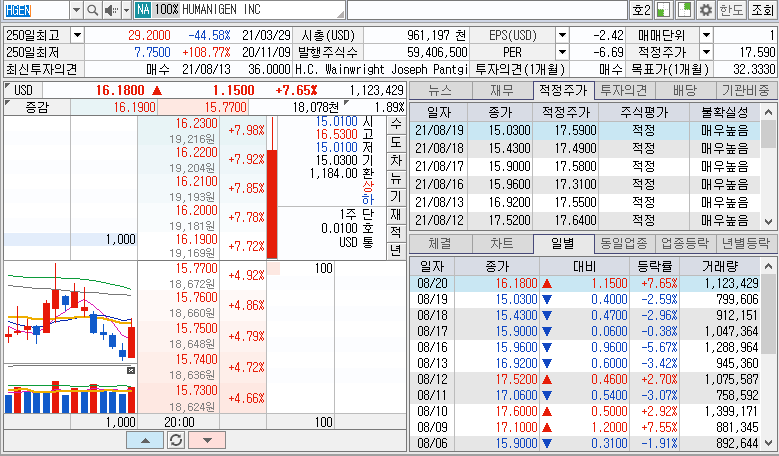Click the NA exchange badge icon
Screen dimensions: 779x456
pyautogui.click(x=143, y=10)
